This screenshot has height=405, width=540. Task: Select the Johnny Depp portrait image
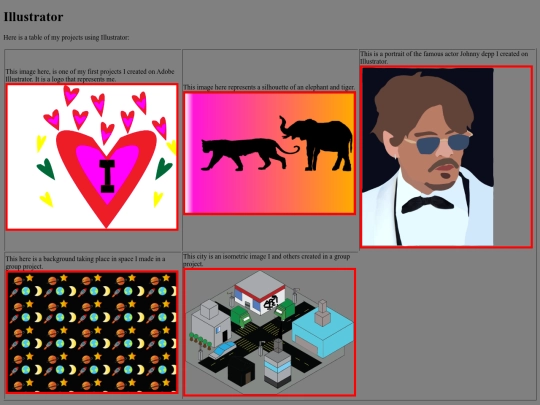[x=446, y=157]
